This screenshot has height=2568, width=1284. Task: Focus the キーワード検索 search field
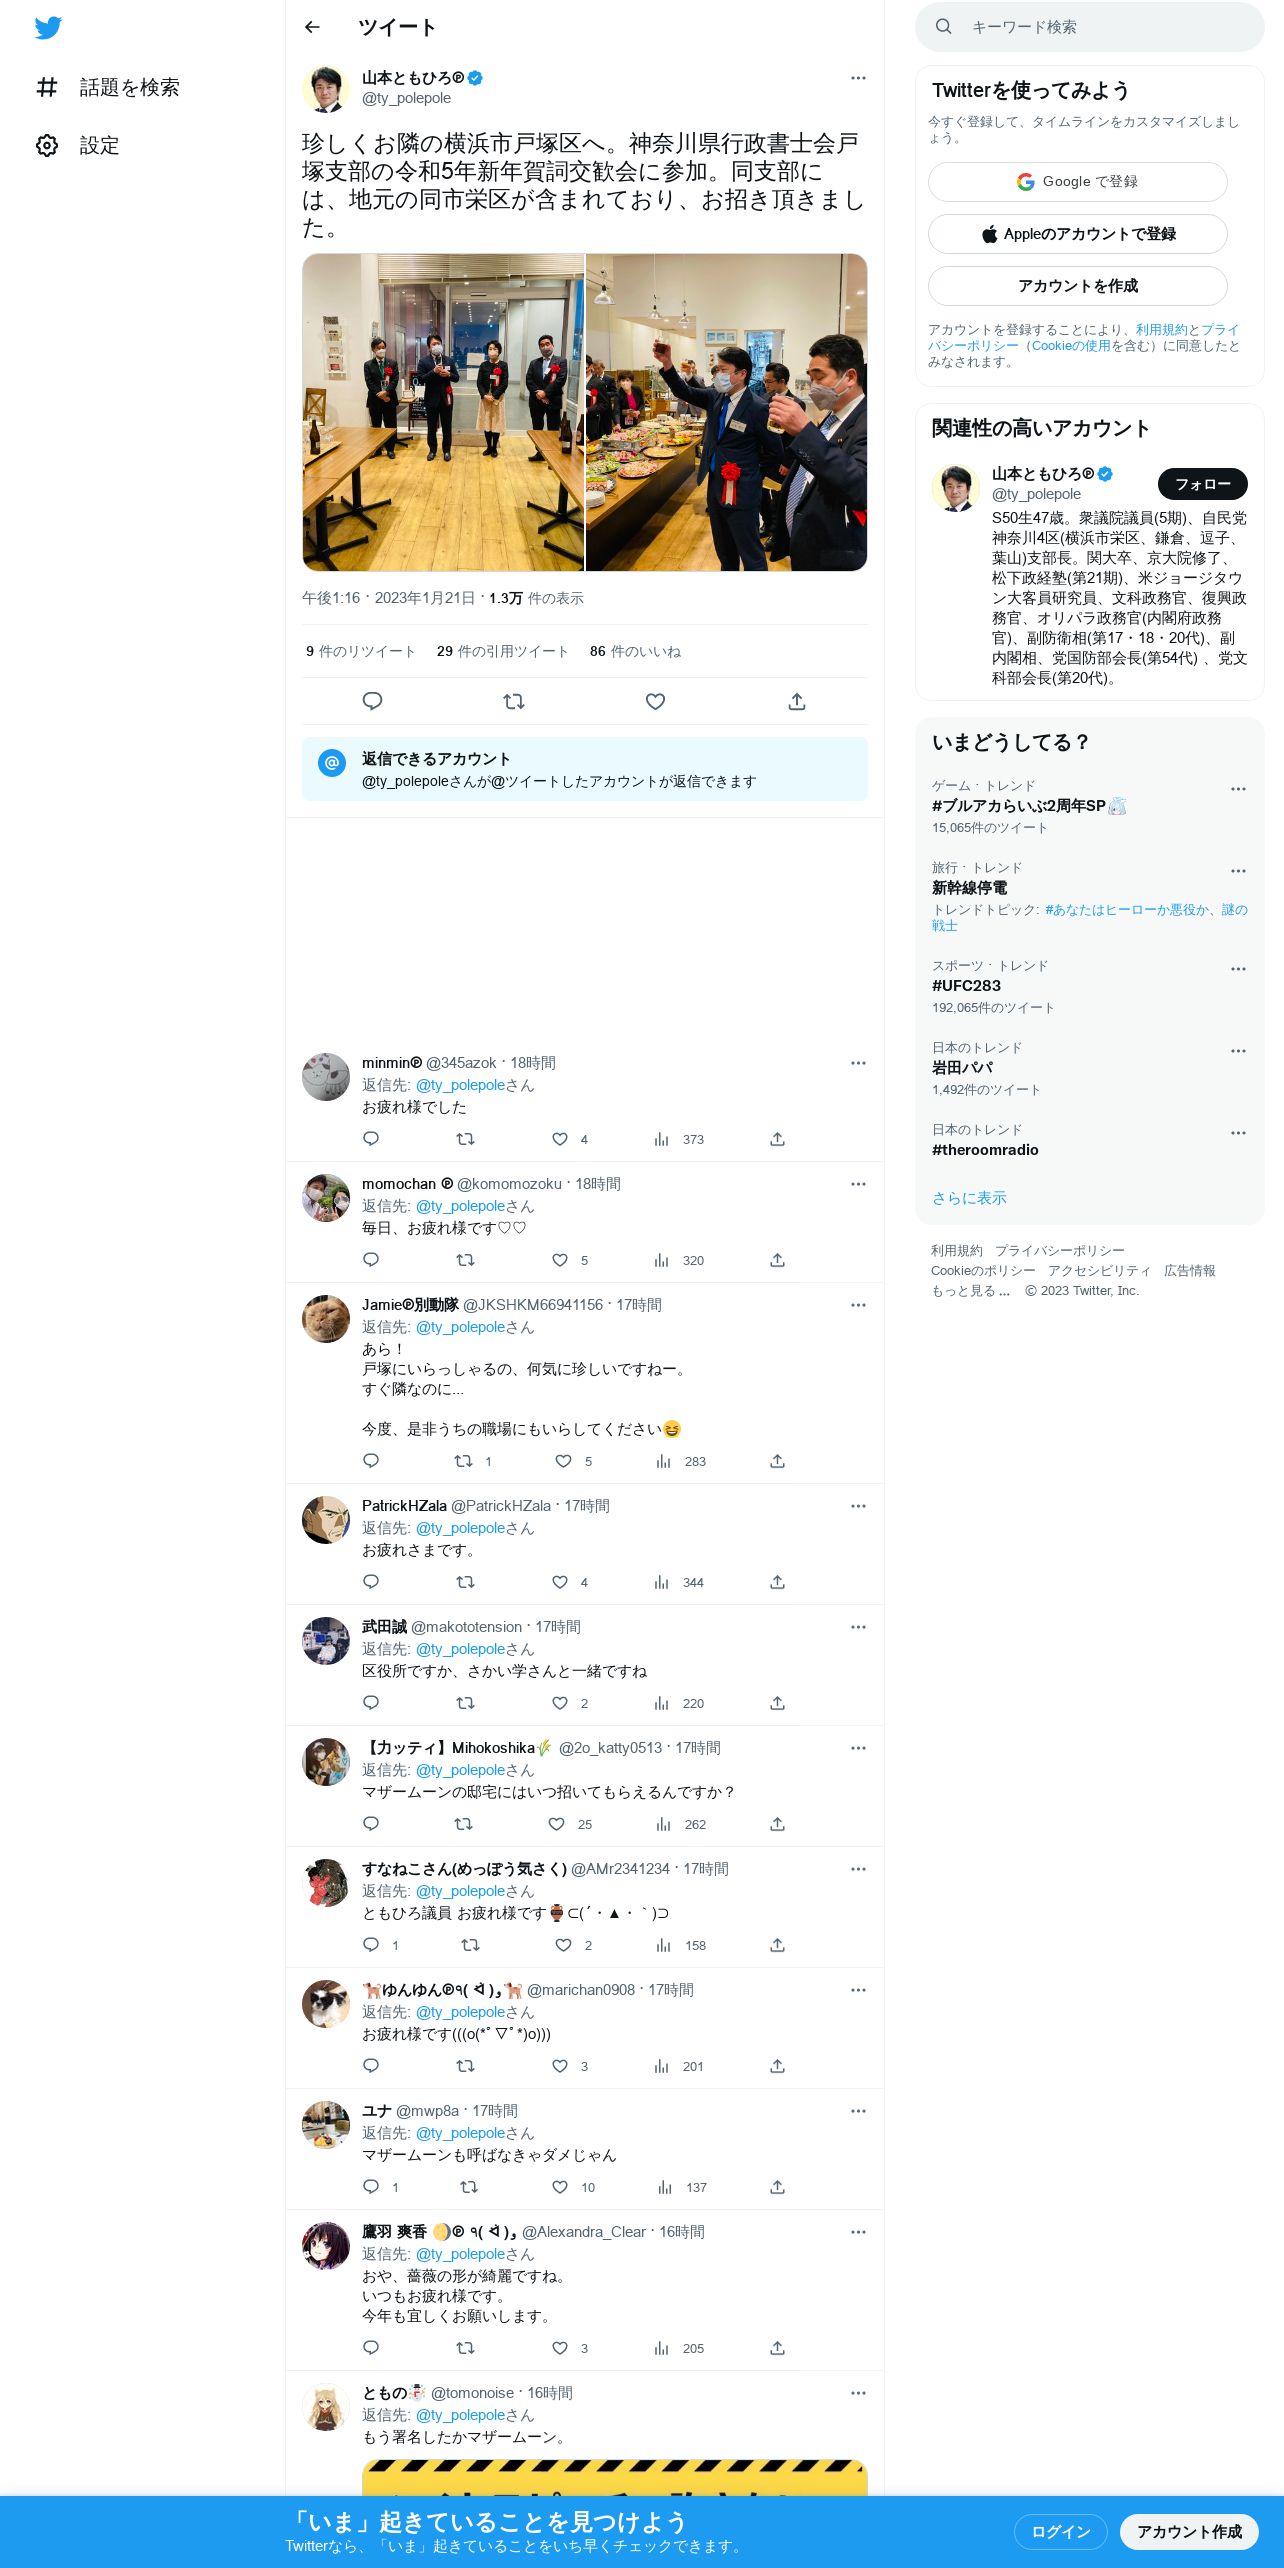coord(1090,27)
